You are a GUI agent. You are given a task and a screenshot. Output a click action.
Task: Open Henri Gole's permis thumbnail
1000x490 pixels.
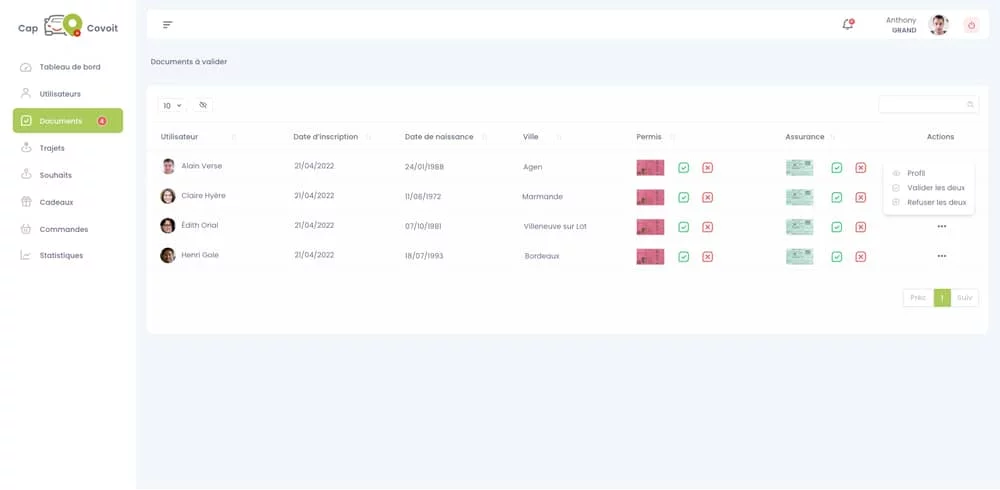click(650, 256)
